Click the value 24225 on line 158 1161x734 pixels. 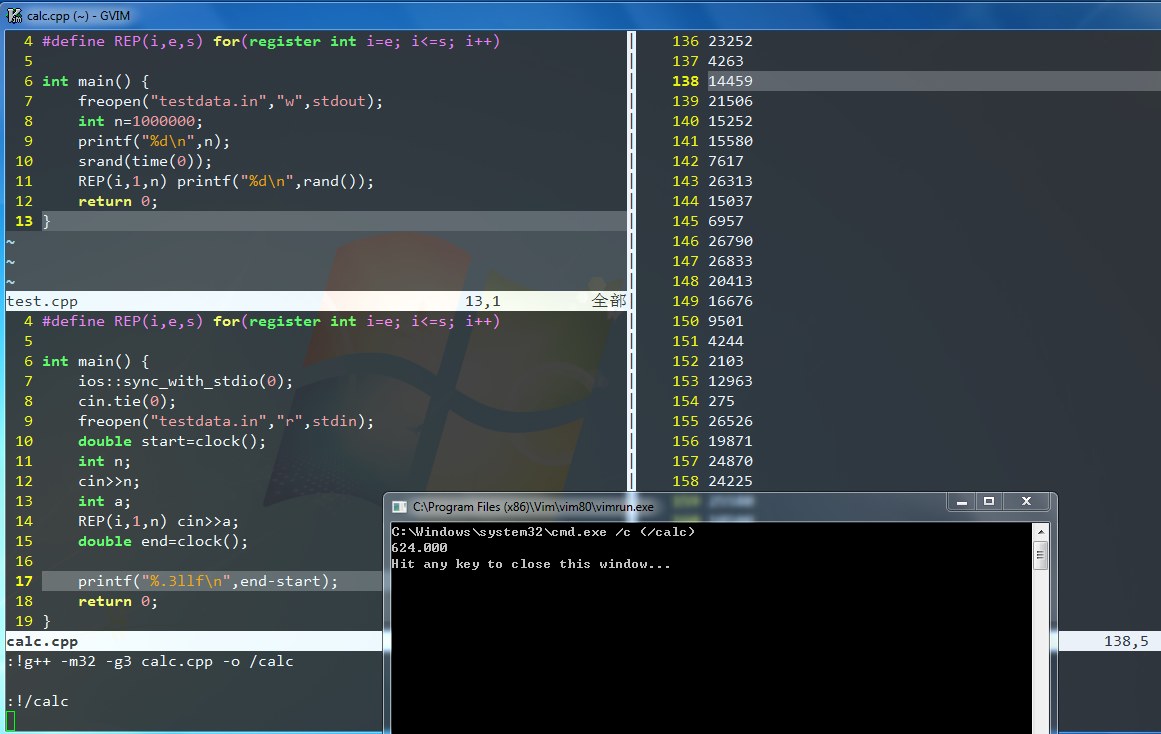point(730,481)
